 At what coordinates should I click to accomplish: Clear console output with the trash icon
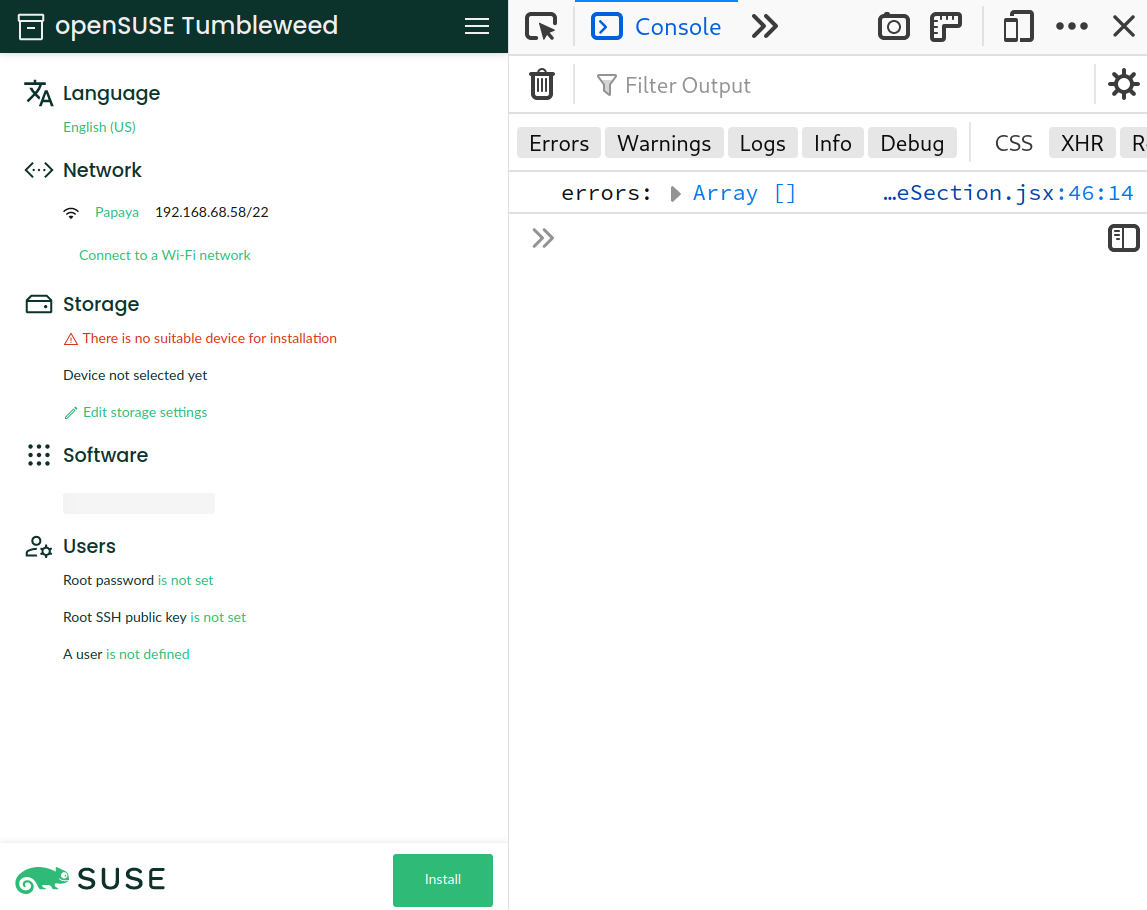(x=542, y=85)
